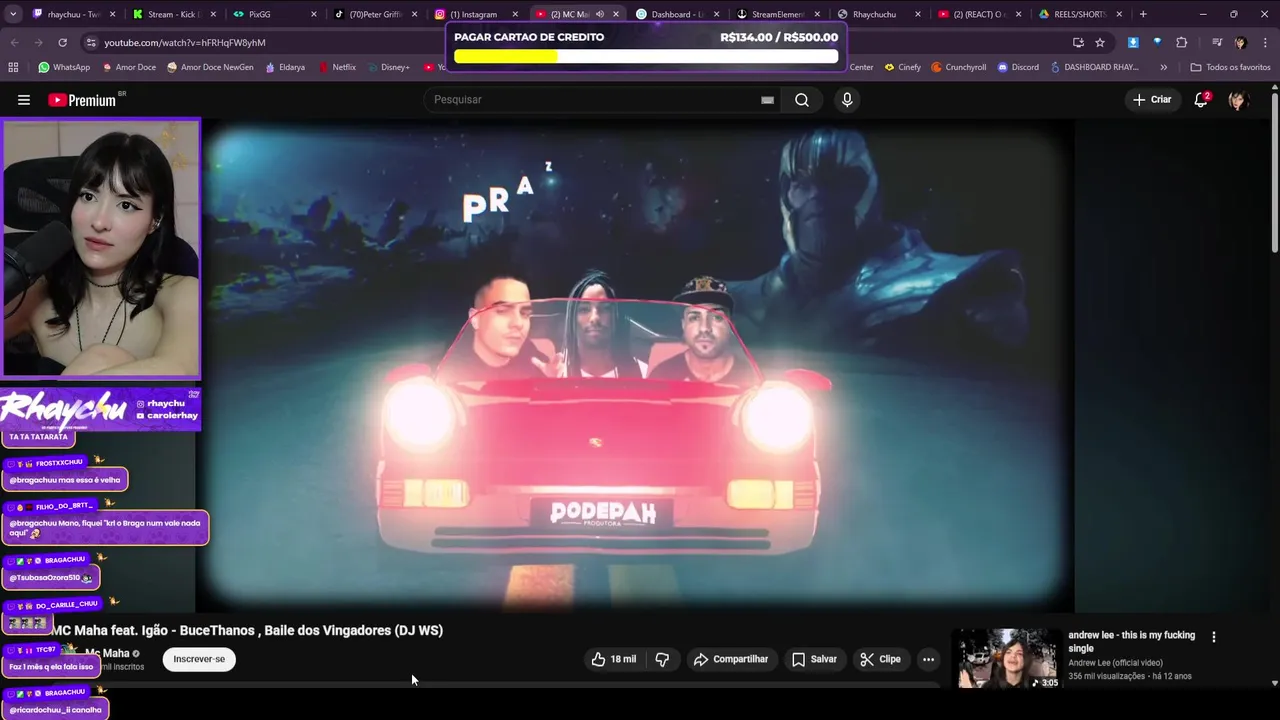Click the Criar create button
The image size is (1280, 720).
pyautogui.click(x=1151, y=100)
